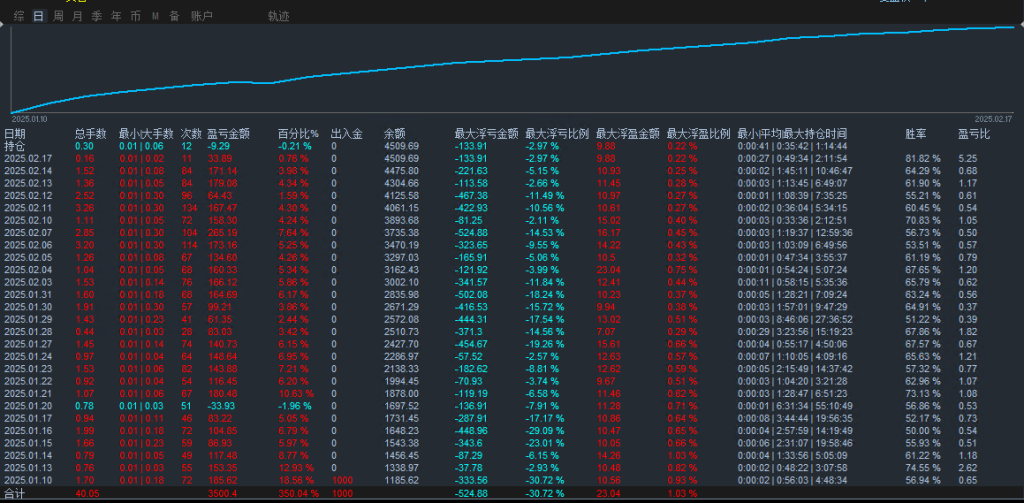The height and width of the screenshot is (503, 1024).
Task: Sort by the 盈亏金额 column header
Action: pos(228,133)
